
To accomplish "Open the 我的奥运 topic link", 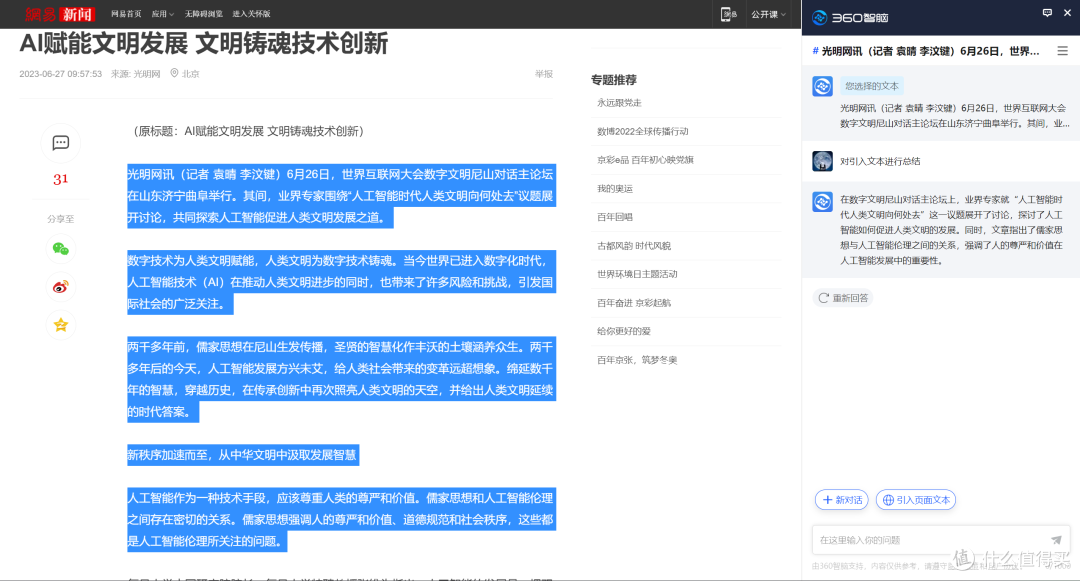I will click(614, 189).
